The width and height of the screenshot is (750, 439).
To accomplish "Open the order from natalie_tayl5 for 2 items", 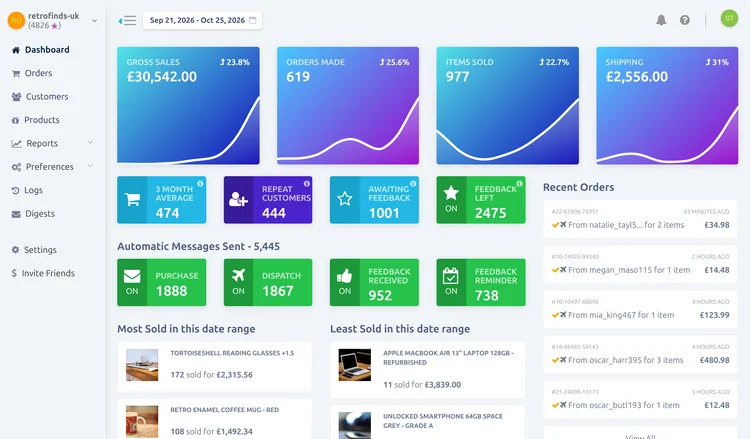I will 640,220.
